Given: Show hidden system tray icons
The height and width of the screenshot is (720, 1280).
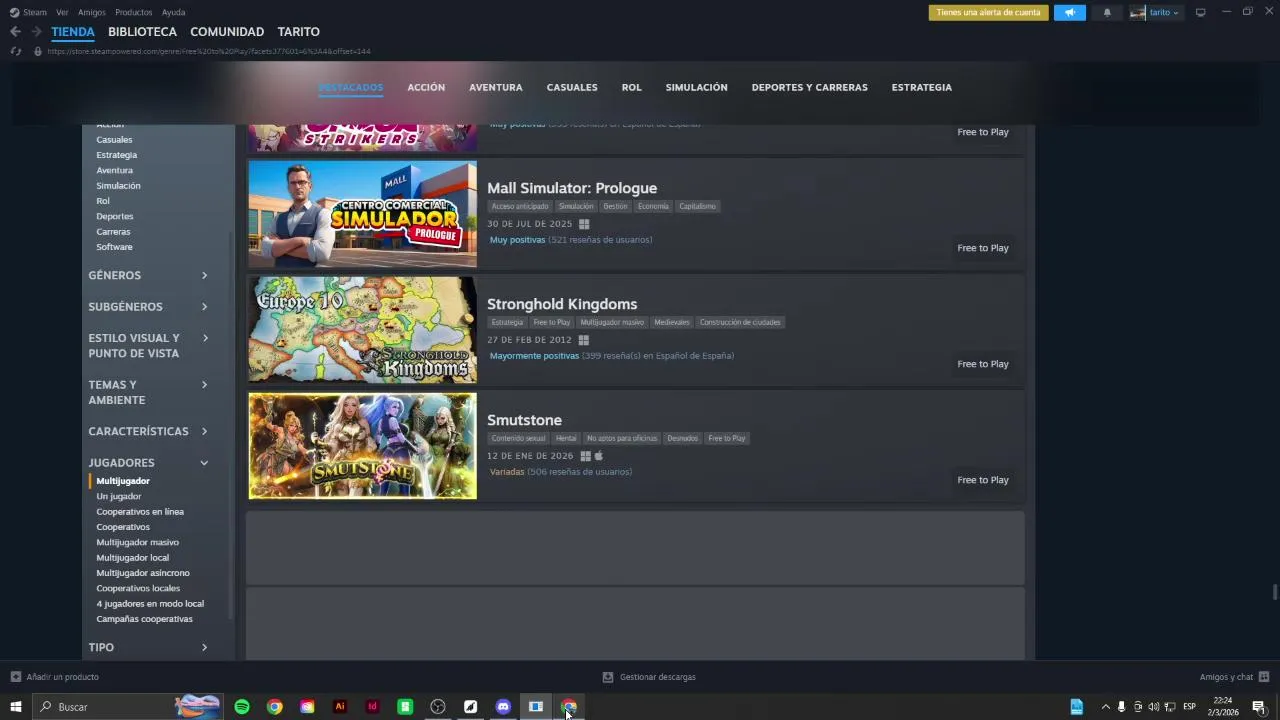Looking at the screenshot, I should click(x=1105, y=707).
